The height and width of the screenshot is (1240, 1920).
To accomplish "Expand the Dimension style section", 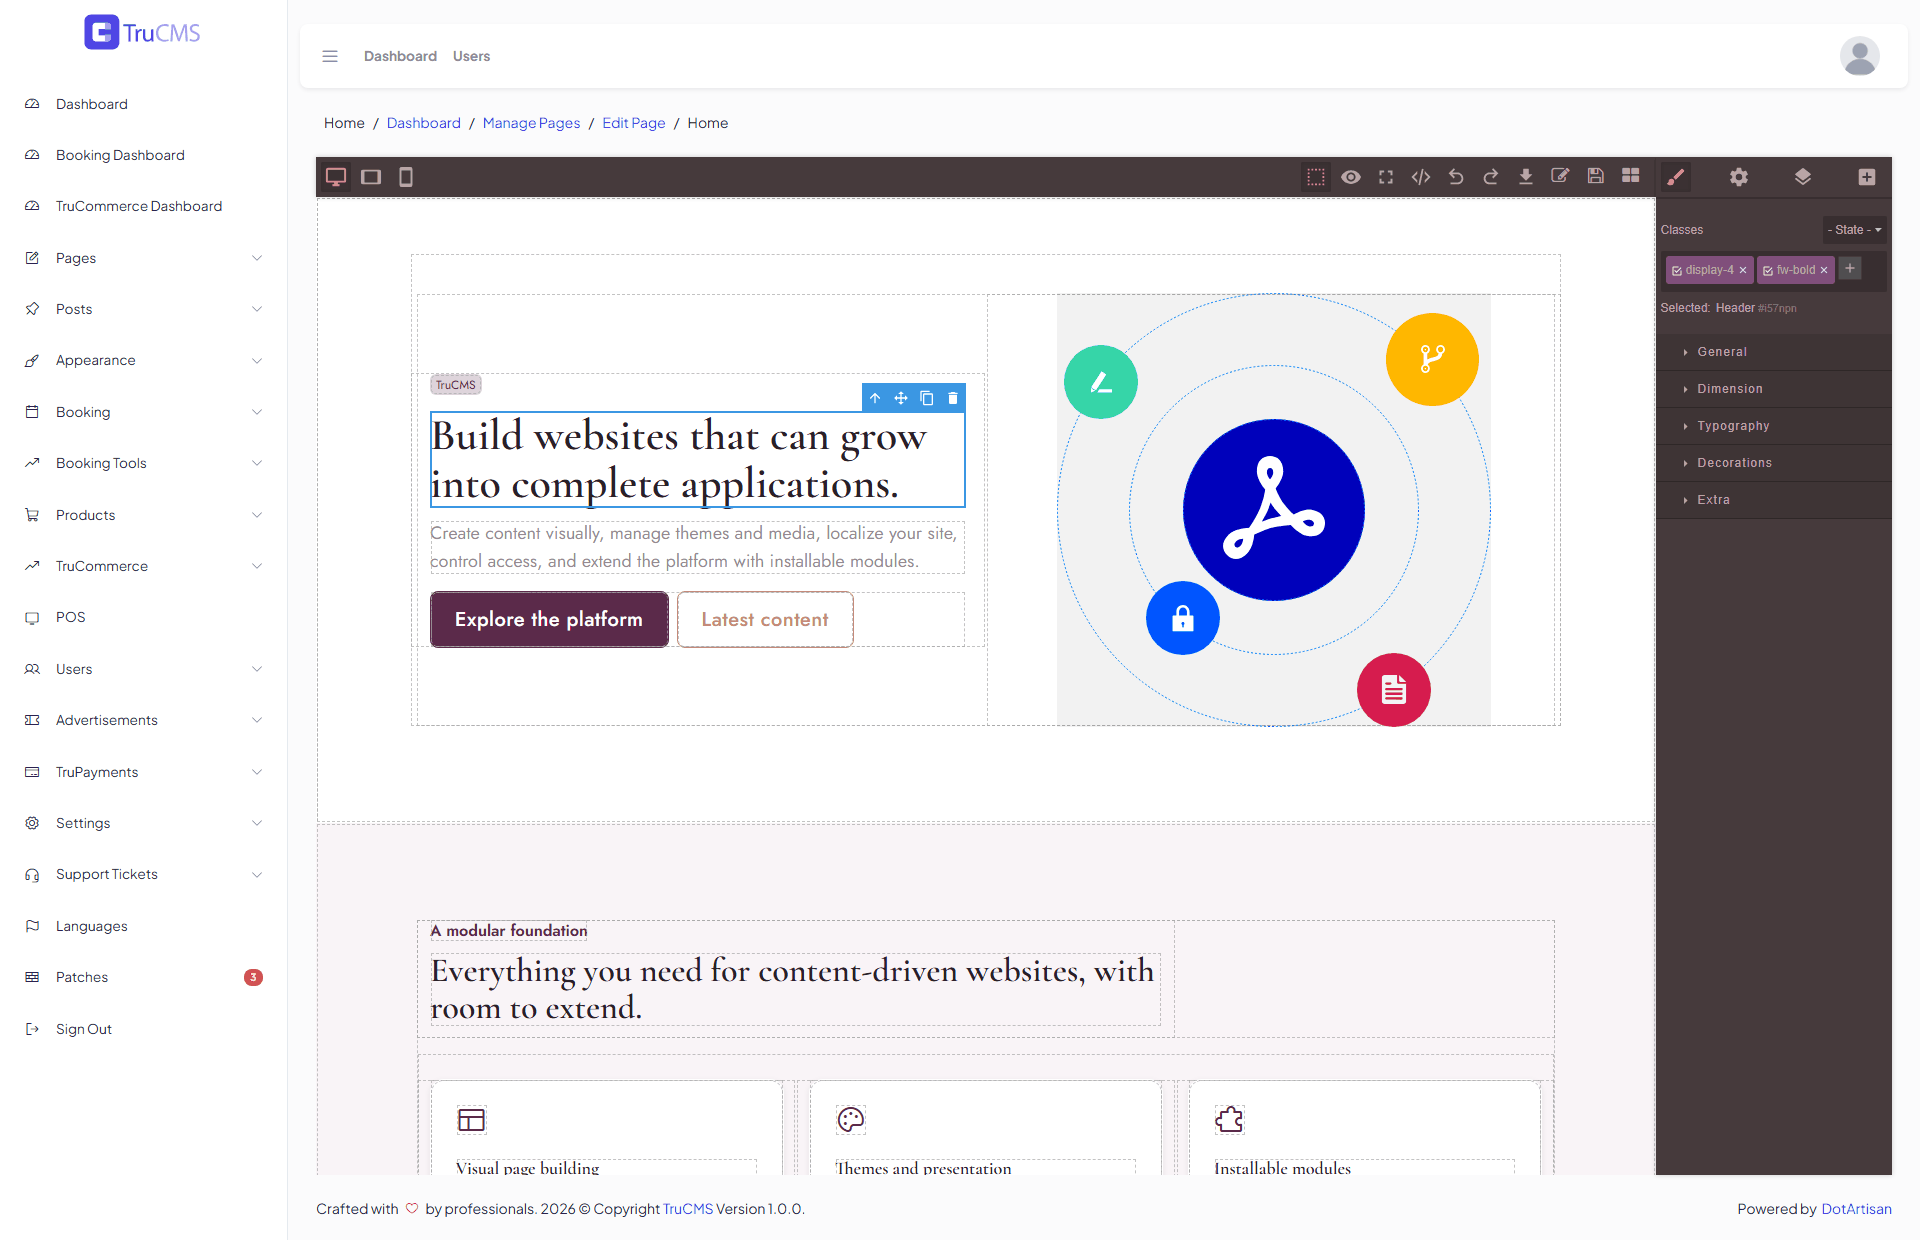I will click(1774, 389).
